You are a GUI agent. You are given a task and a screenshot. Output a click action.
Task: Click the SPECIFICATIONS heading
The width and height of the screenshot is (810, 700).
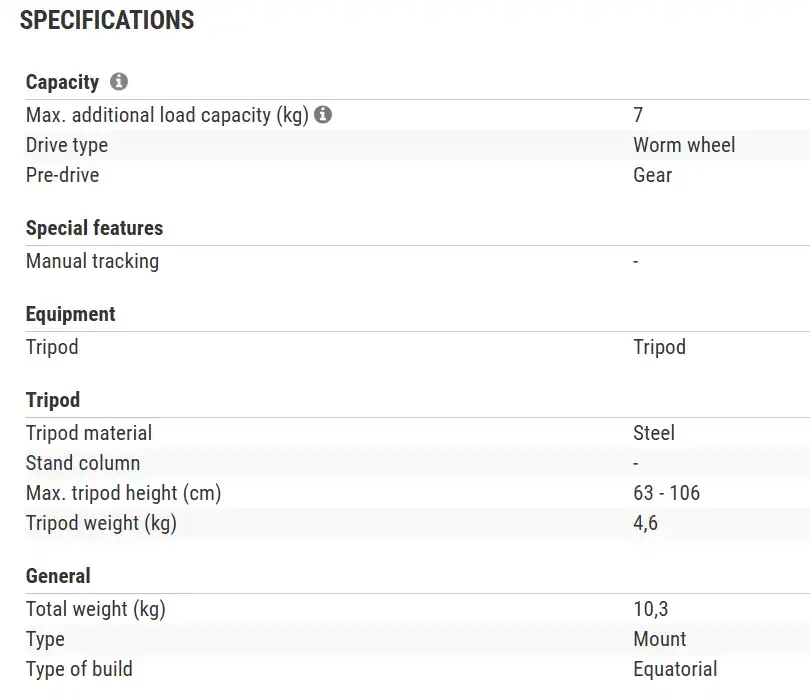pos(107,20)
